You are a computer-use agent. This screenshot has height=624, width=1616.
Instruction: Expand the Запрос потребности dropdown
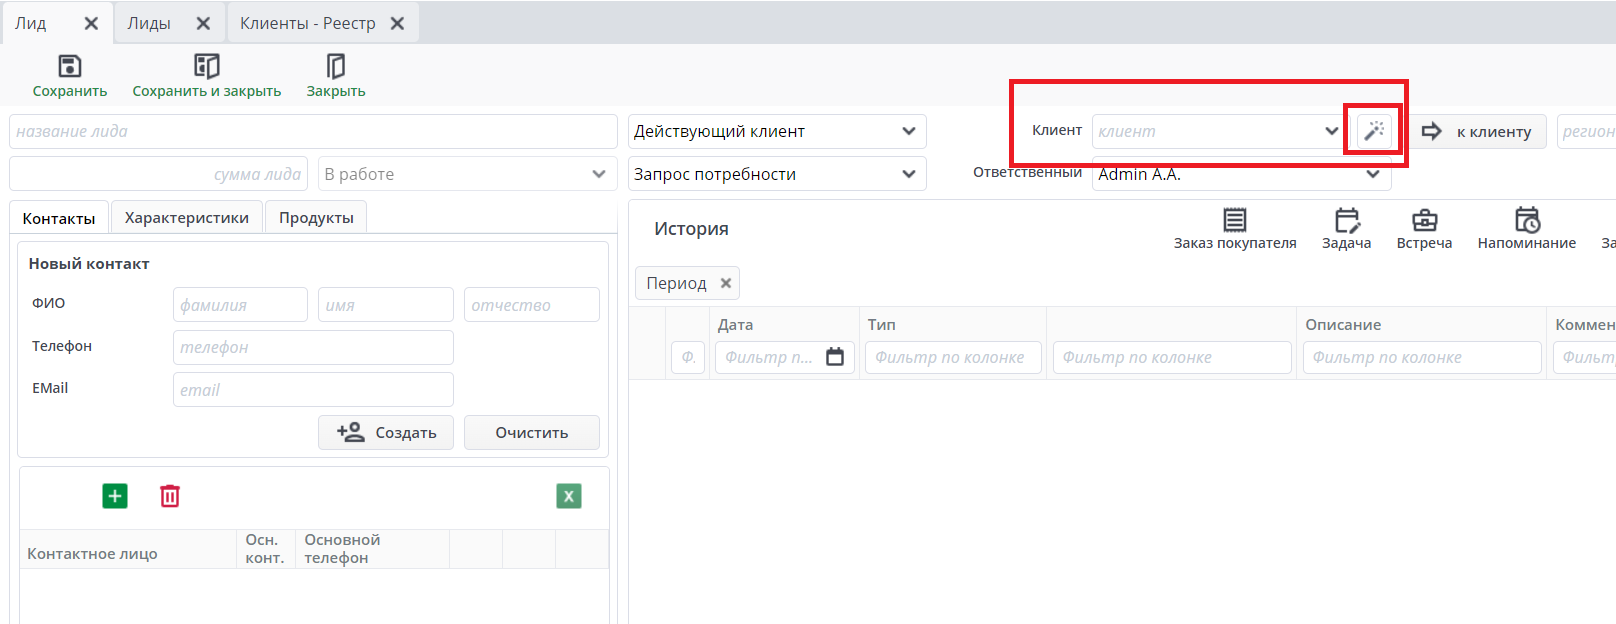click(x=908, y=174)
